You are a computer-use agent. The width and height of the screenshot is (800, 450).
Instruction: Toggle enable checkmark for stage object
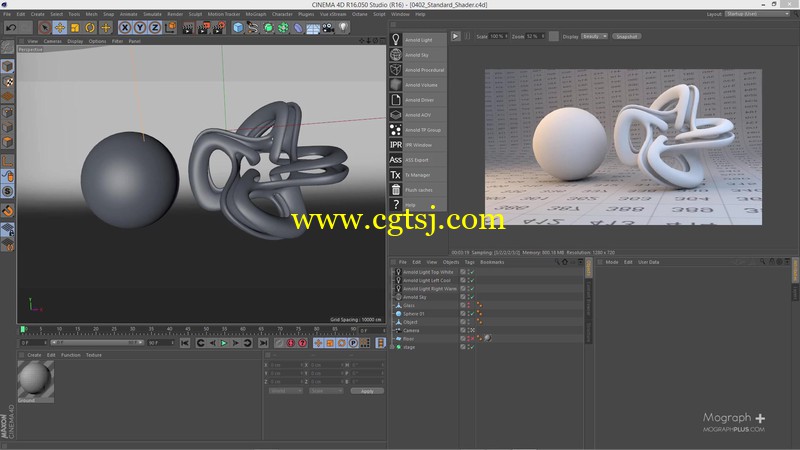(x=472, y=347)
